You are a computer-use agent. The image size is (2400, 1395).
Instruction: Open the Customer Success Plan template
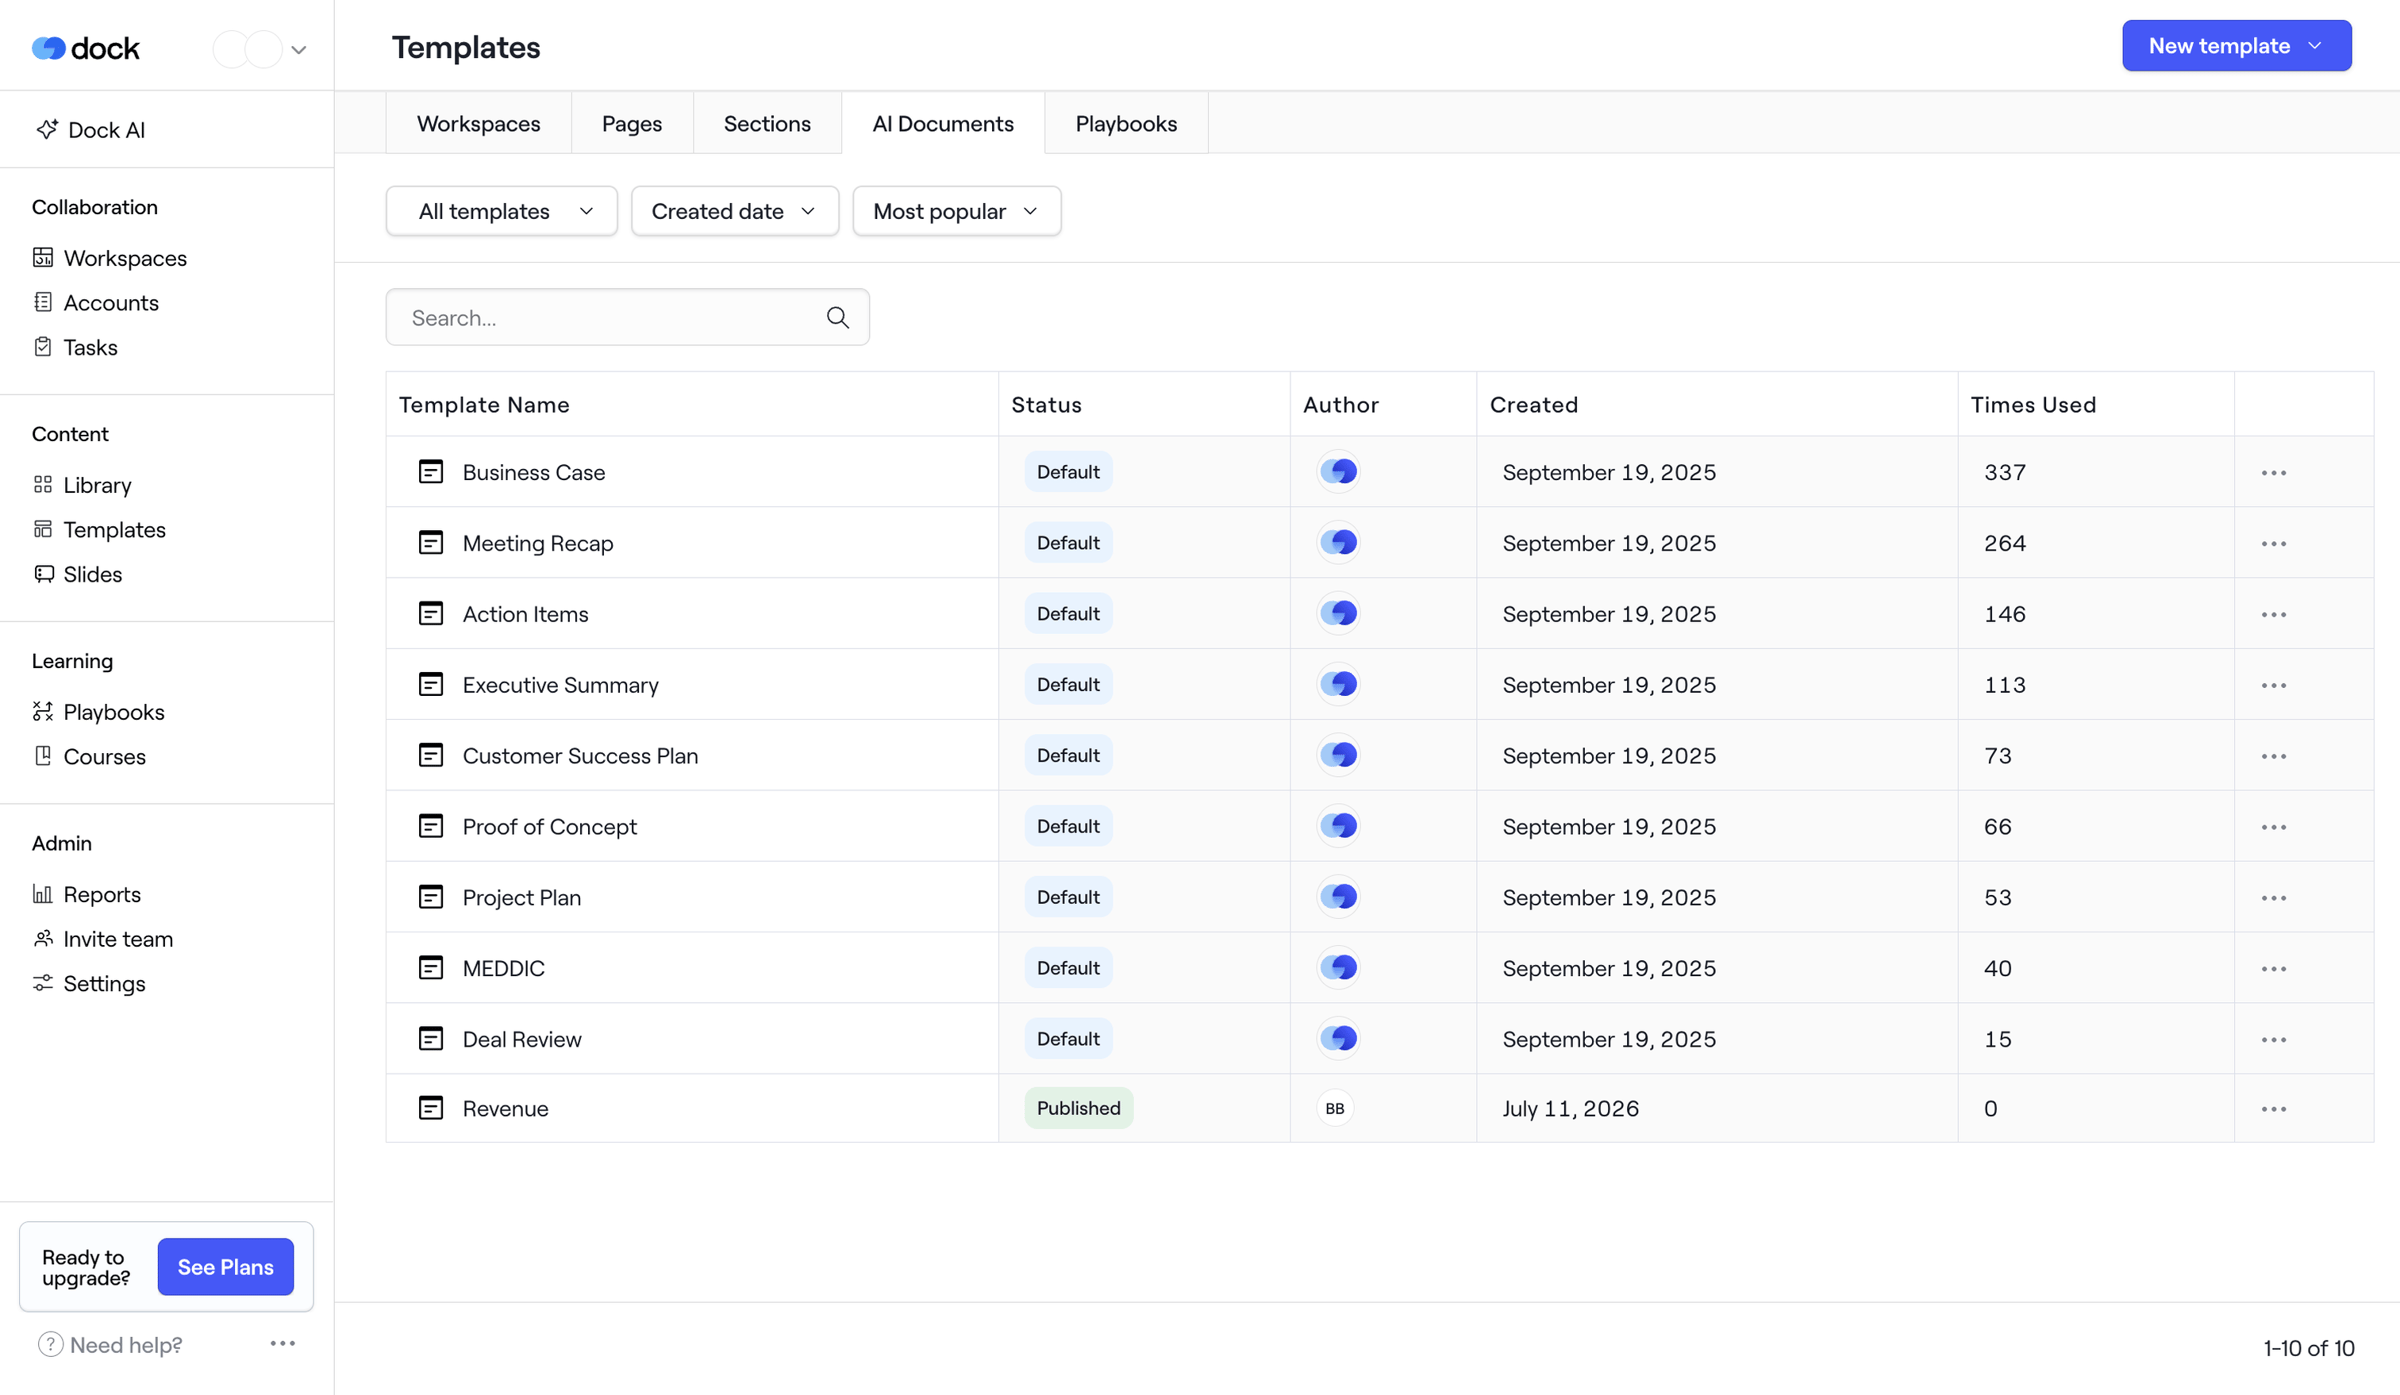[x=580, y=756]
